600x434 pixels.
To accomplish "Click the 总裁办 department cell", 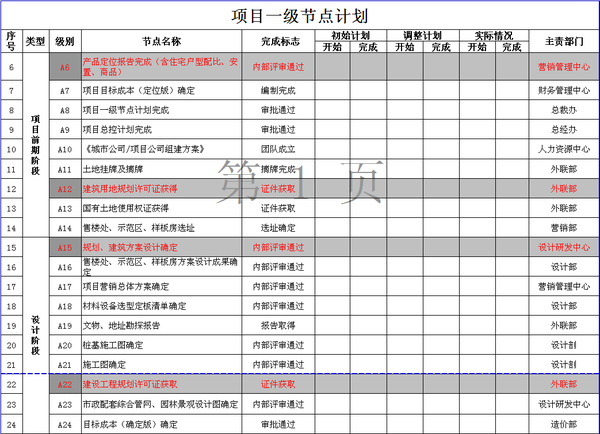I will click(564, 110).
